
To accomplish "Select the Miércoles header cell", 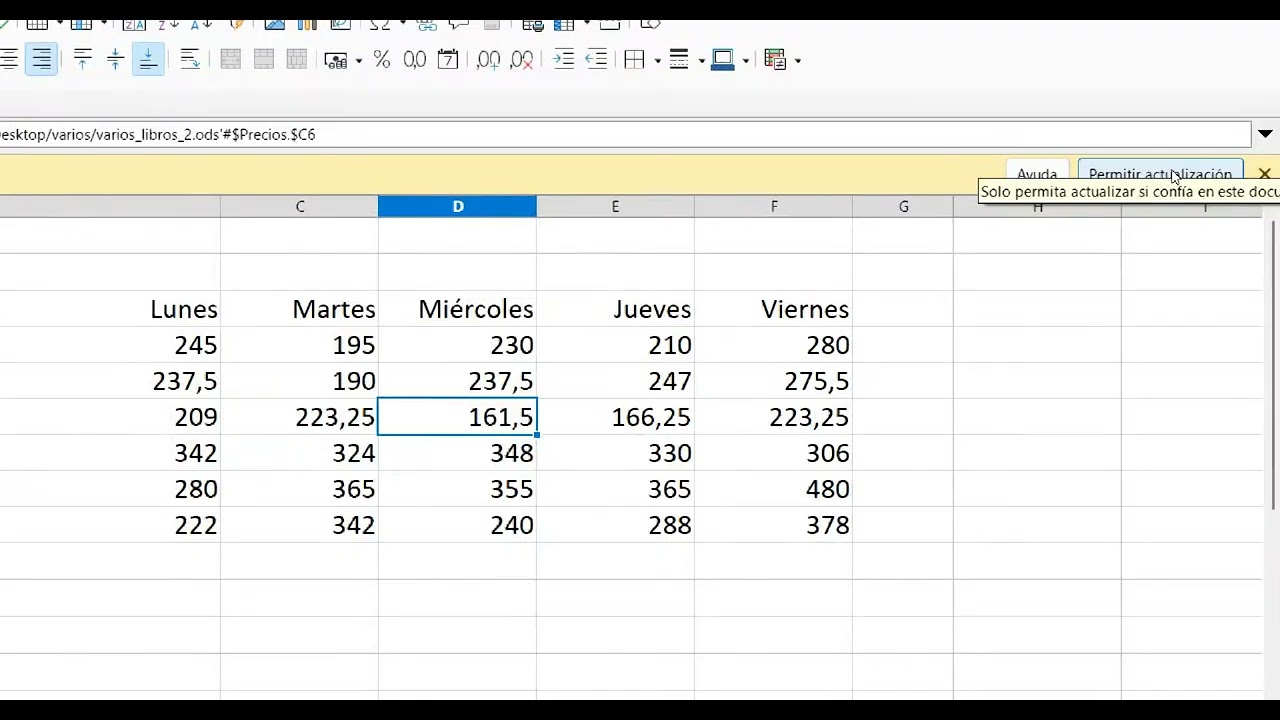I will [x=458, y=309].
